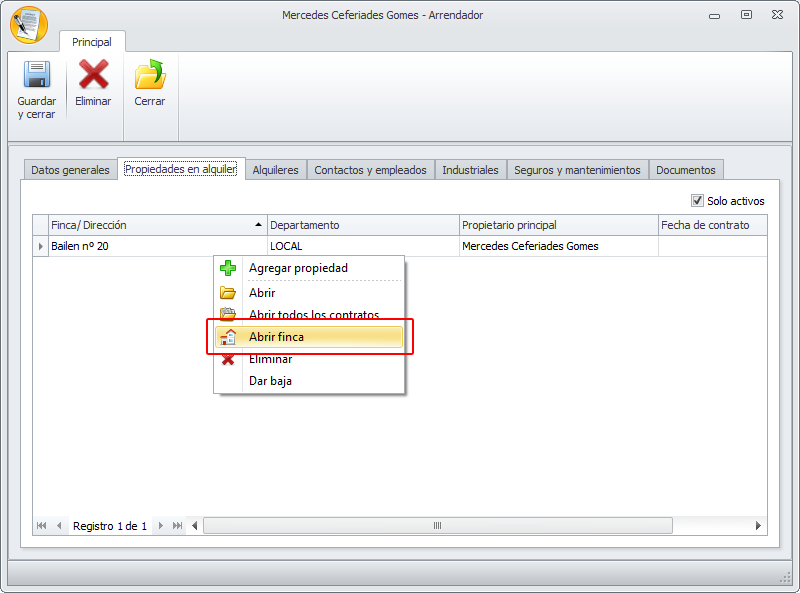800x593 pixels.
Task: Go to previous record navigator button
Action: (x=59, y=526)
